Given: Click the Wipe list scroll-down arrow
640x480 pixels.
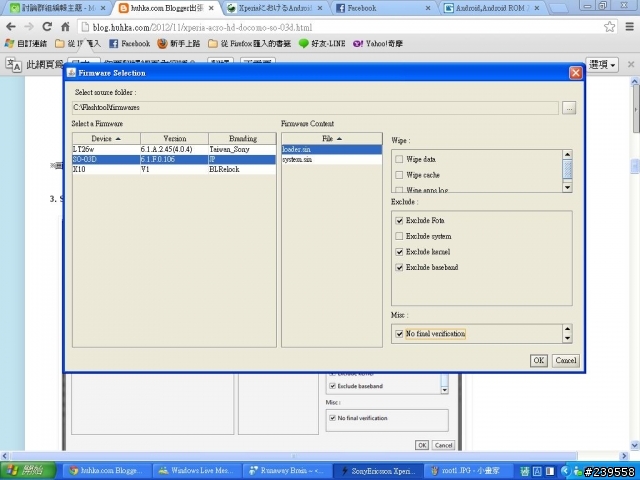Looking at the screenshot, I should coord(567,187).
